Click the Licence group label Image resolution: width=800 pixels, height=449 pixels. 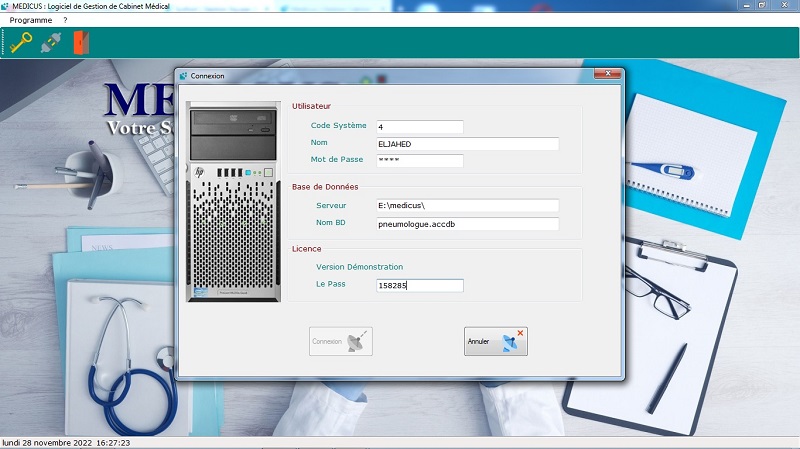pos(307,249)
